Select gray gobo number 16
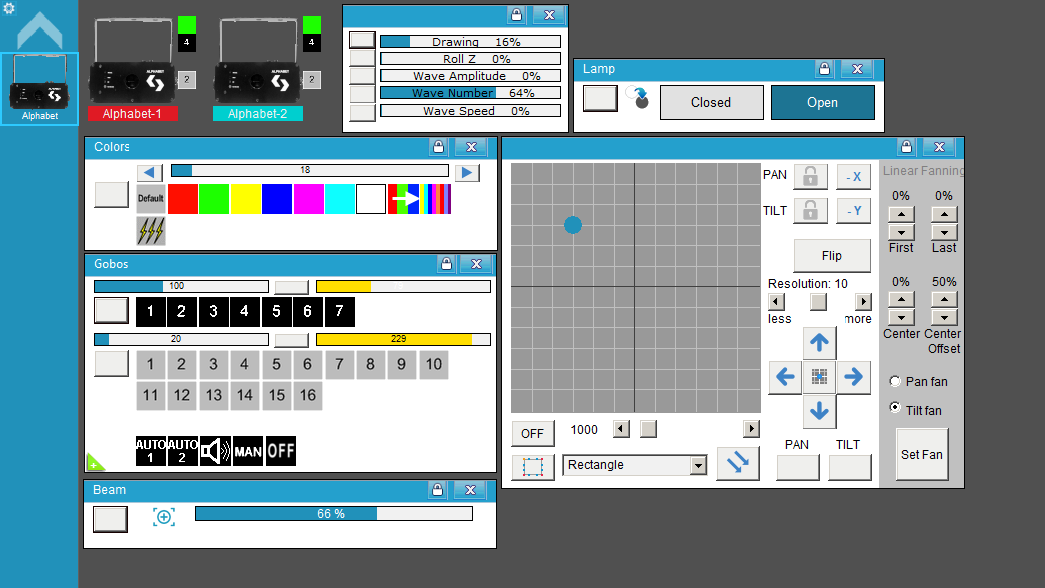Viewport: 1045px width, 588px height. coord(308,395)
